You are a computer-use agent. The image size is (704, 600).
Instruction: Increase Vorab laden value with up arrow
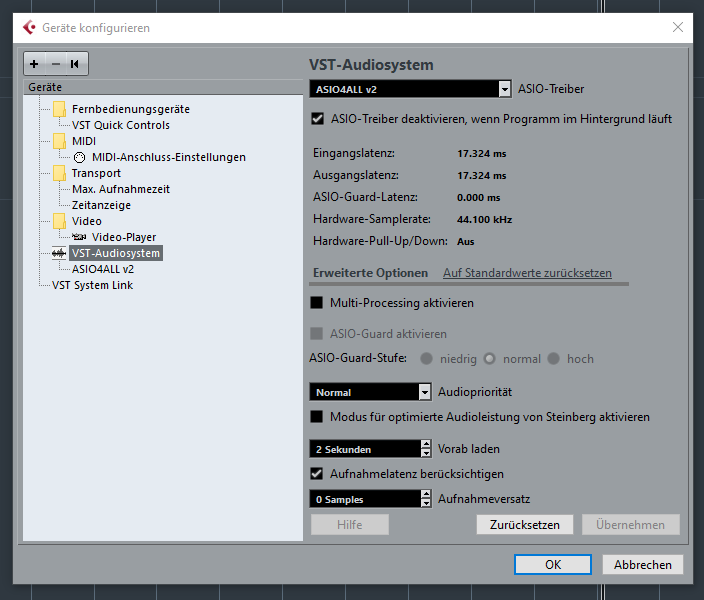[426, 445]
